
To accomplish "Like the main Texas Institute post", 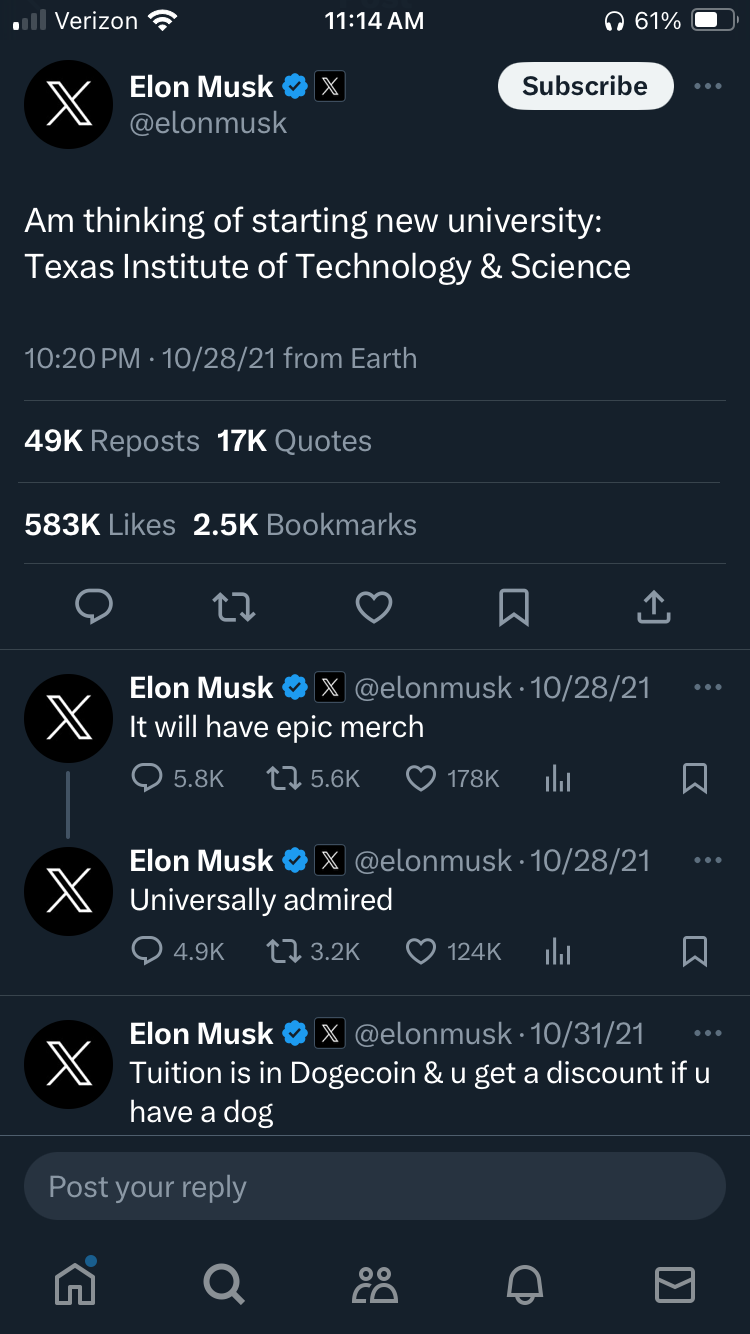I will [374, 606].
